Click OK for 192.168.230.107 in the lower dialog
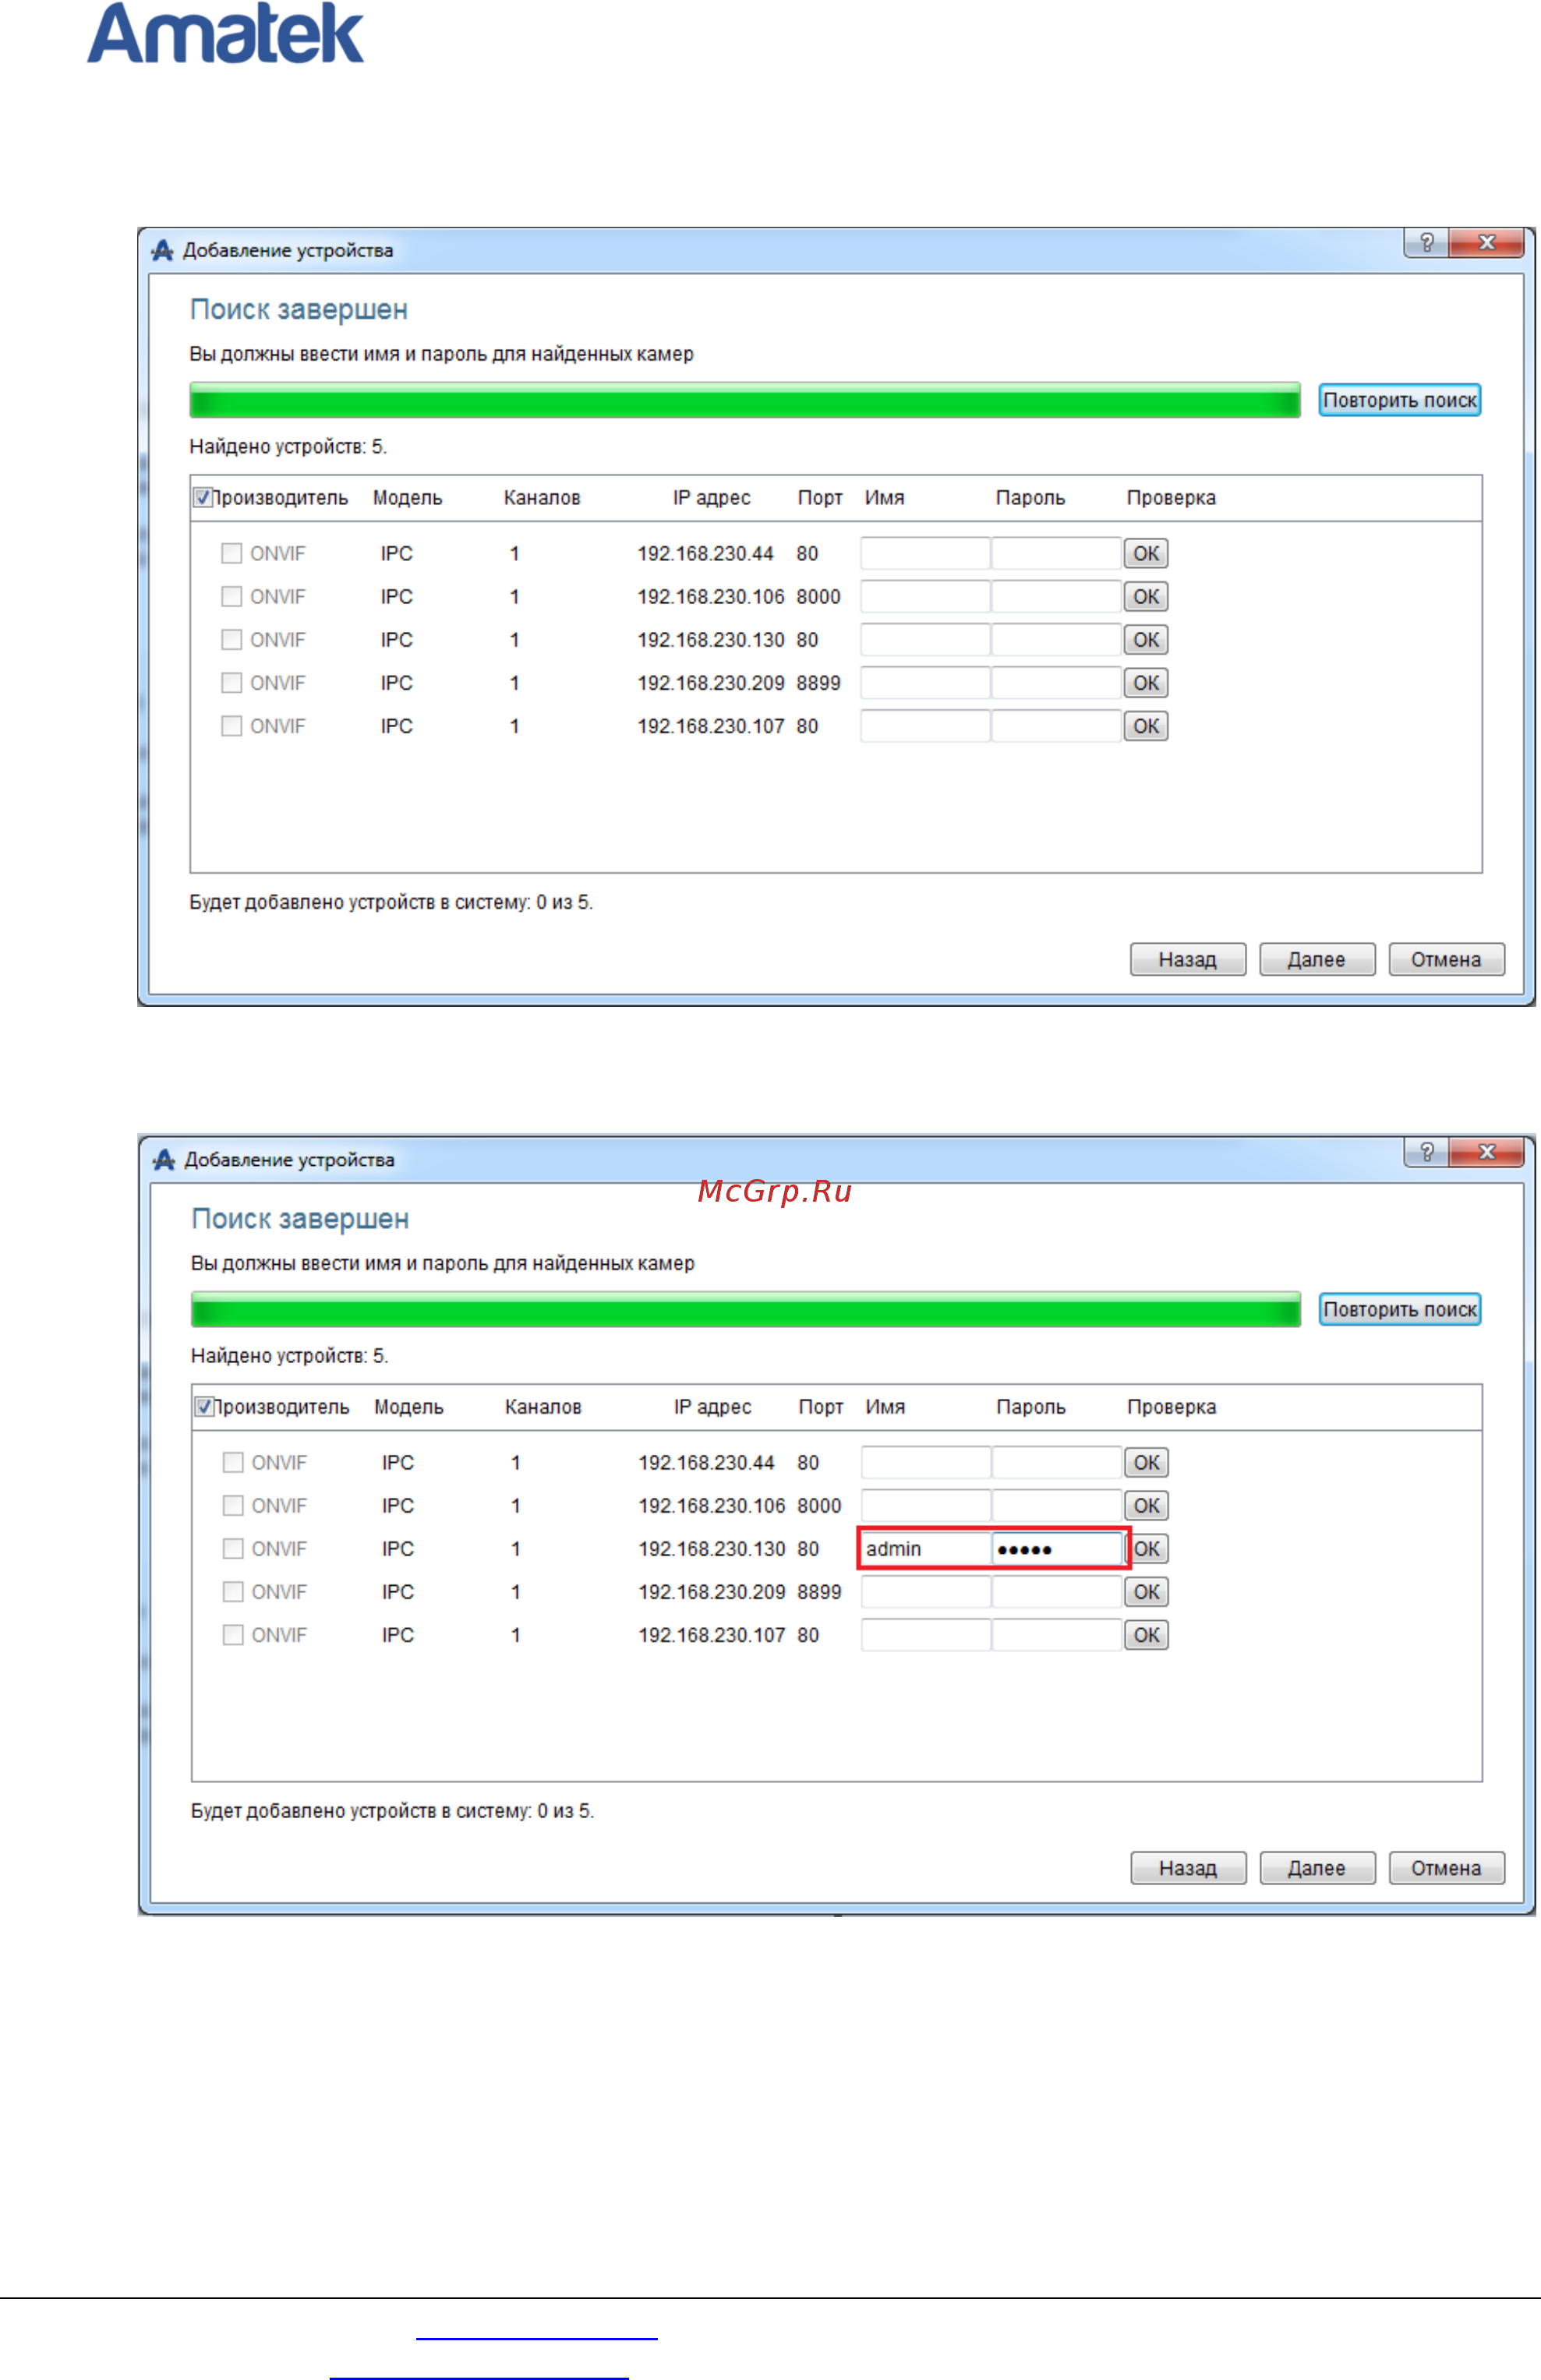Image resolution: width=1541 pixels, height=2380 pixels. coord(1147,1634)
